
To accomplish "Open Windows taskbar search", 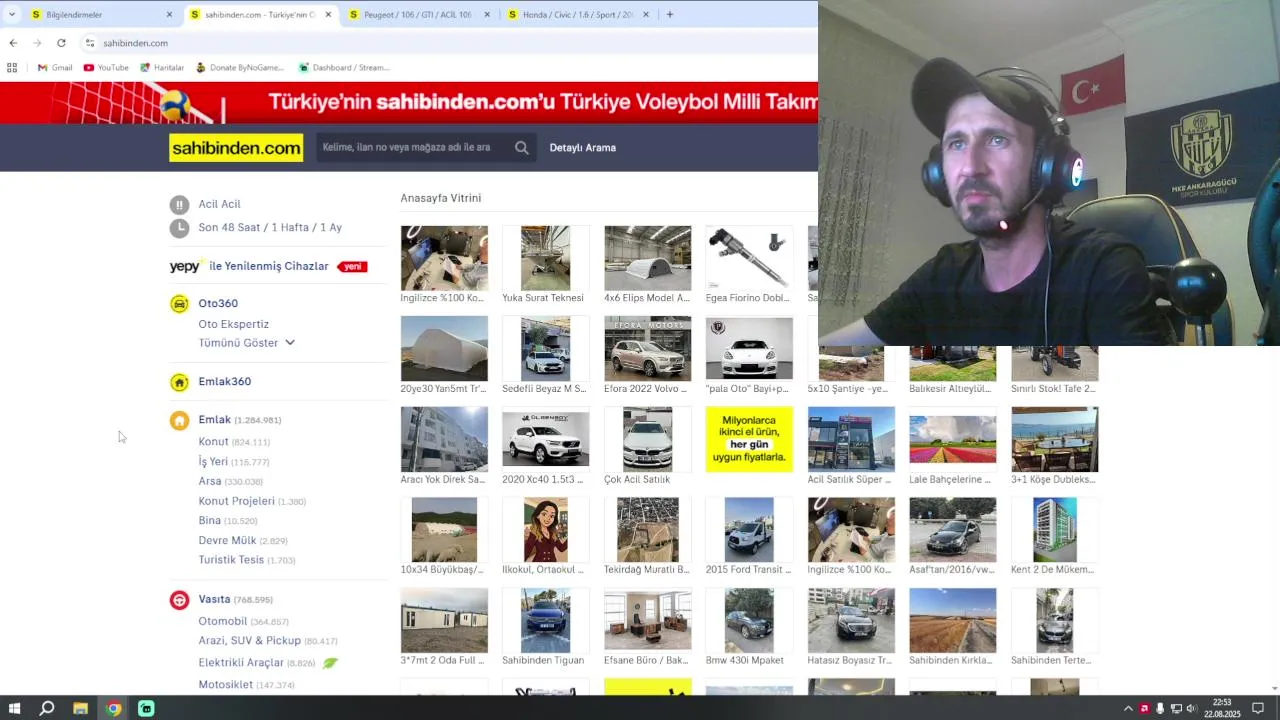I will tap(47, 709).
